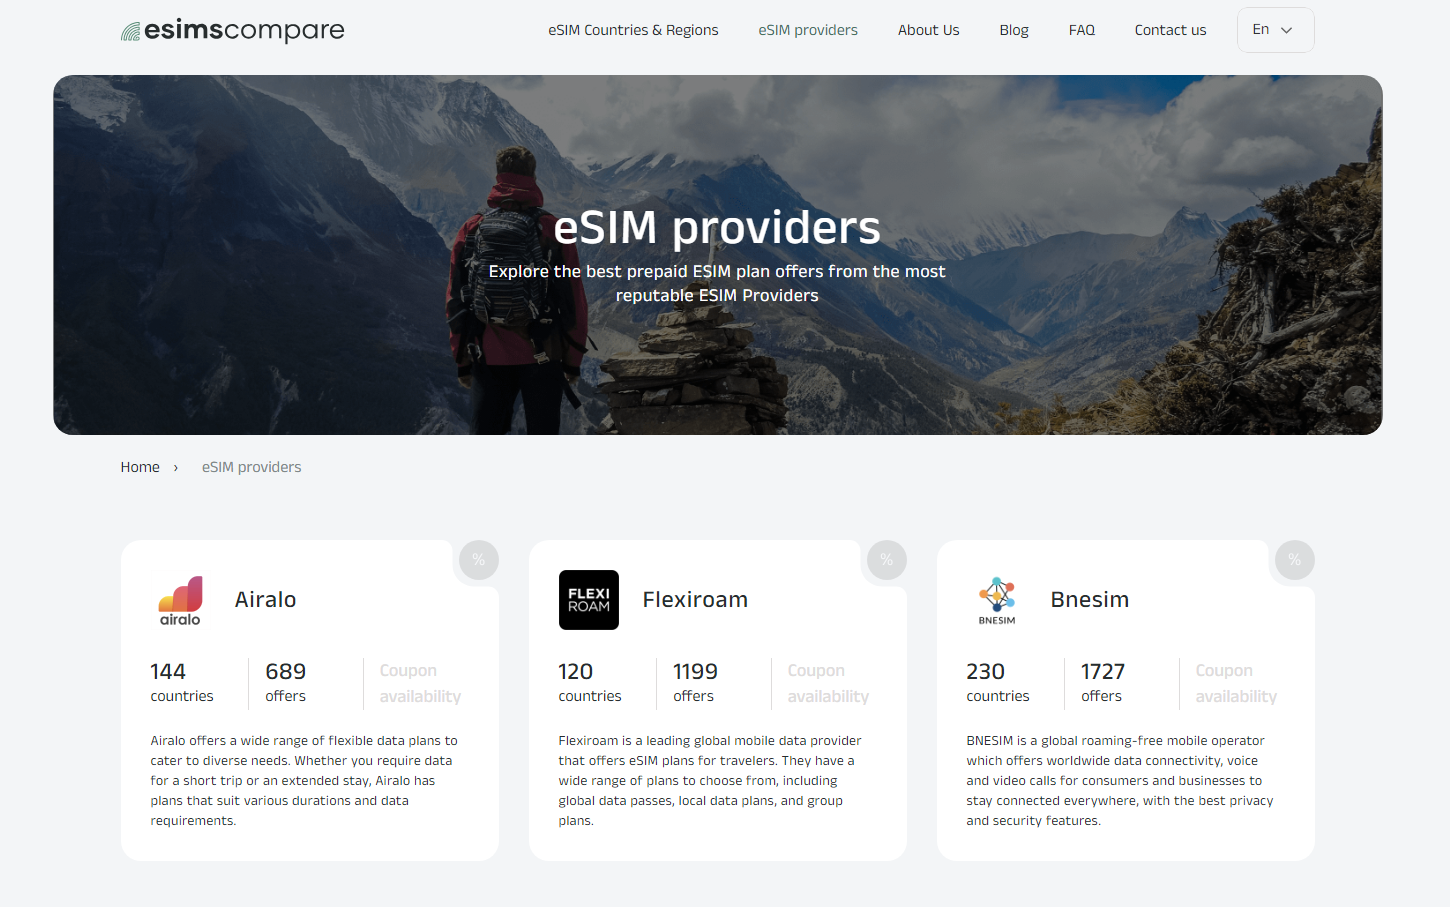Image resolution: width=1450 pixels, height=907 pixels.
Task: Click Airalo Coupon availability label
Action: (420, 683)
